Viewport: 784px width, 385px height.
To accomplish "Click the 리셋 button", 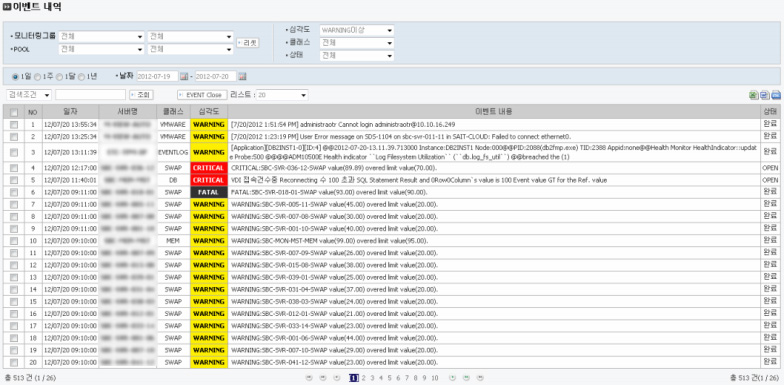I will [x=248, y=43].
